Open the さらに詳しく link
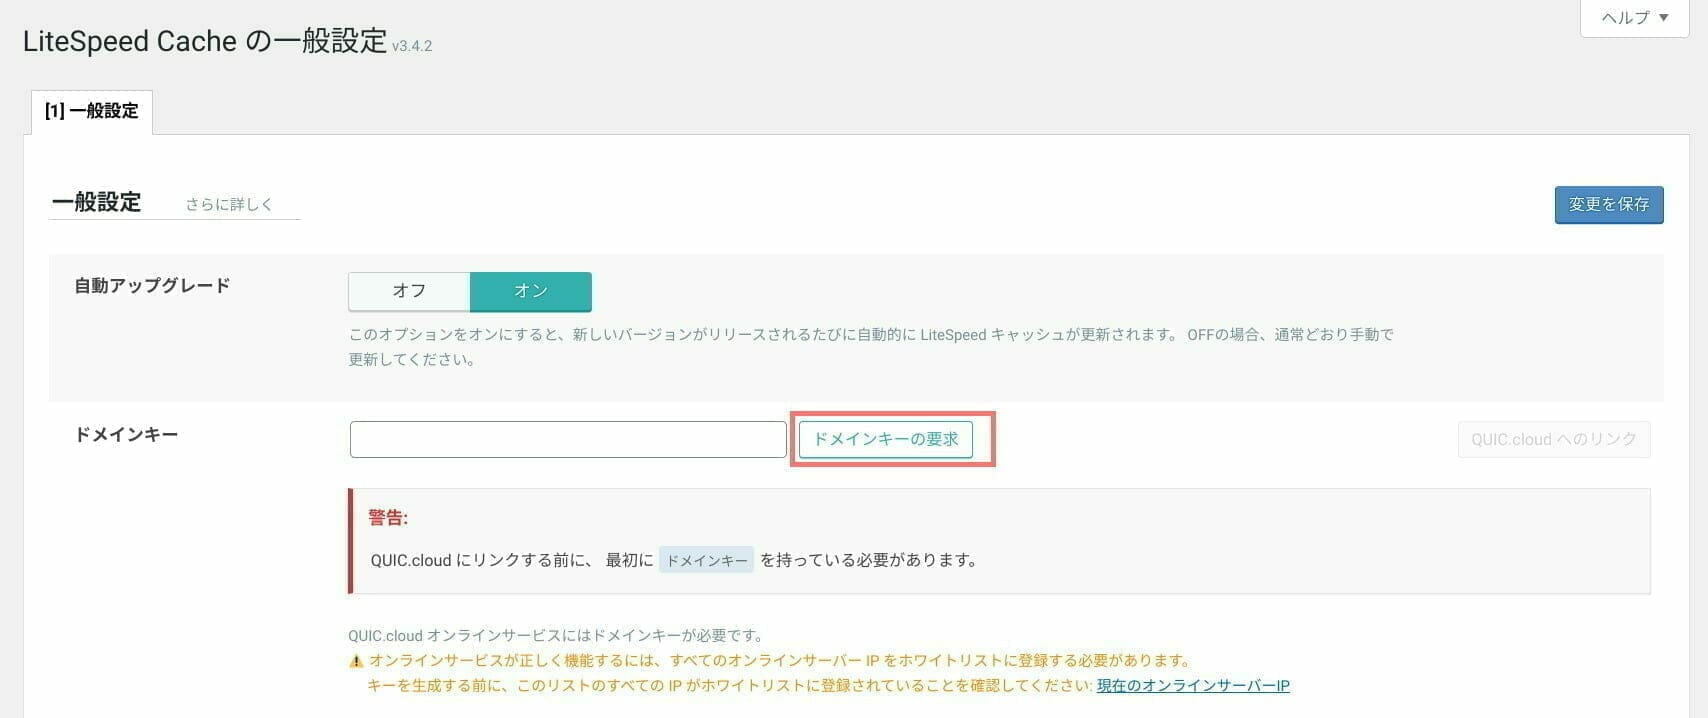Screen dimensions: 1708x718 click(x=229, y=204)
